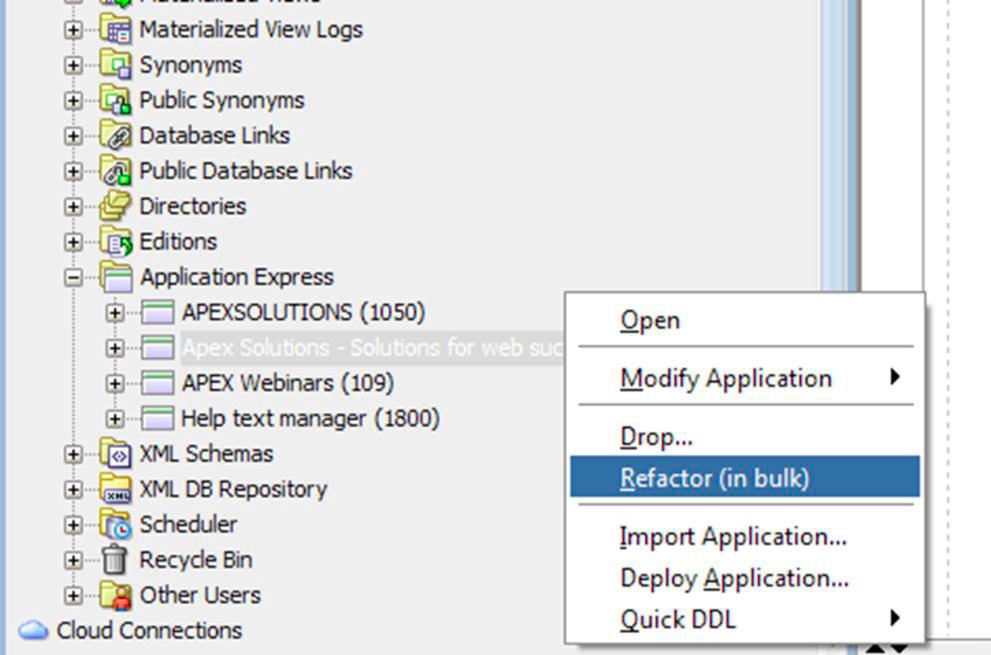This screenshot has width=991, height=655.
Task: Click the XML DB Repository folder icon
Action: [116, 489]
